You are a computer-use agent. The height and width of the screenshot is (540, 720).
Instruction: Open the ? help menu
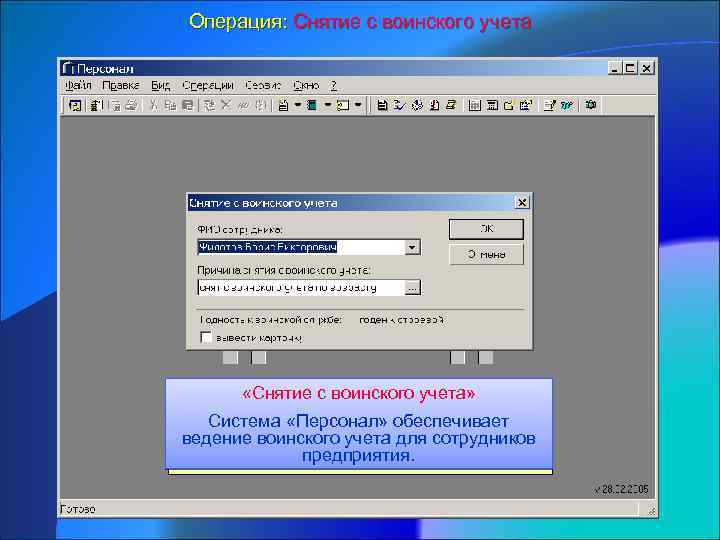[x=334, y=85]
